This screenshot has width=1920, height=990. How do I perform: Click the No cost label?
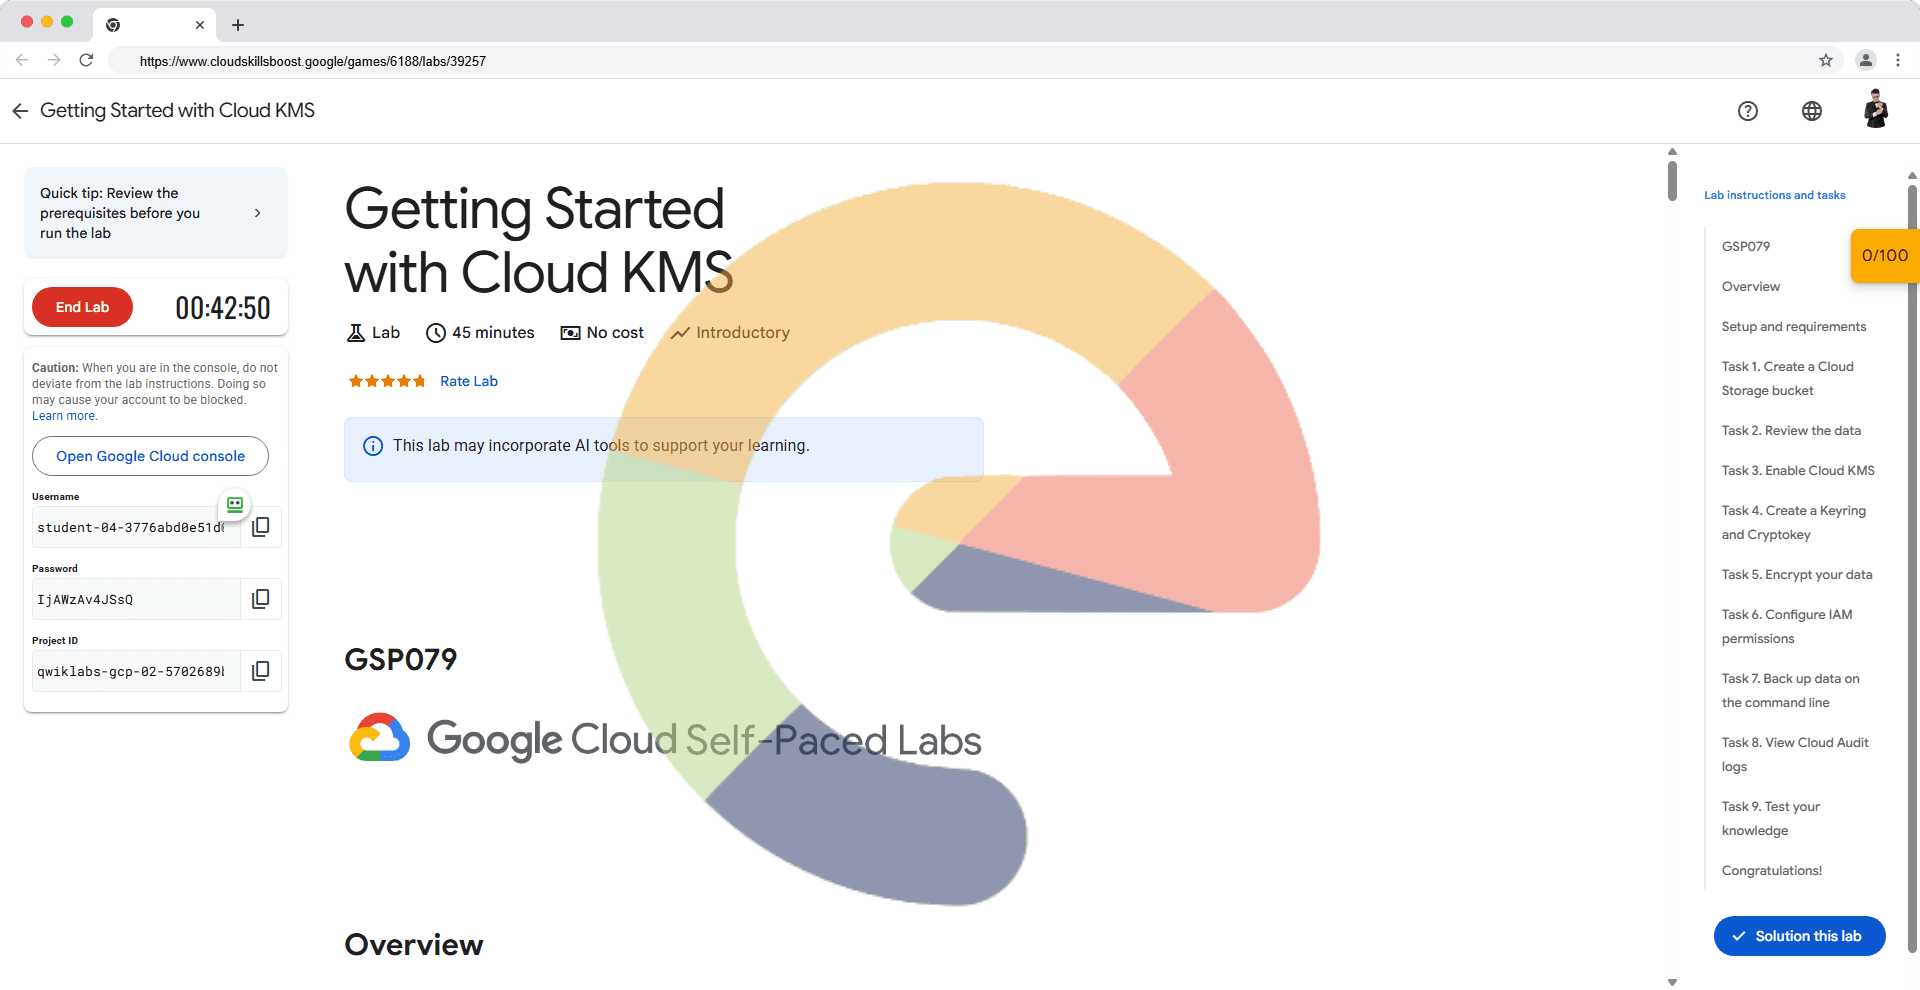pyautogui.click(x=615, y=333)
